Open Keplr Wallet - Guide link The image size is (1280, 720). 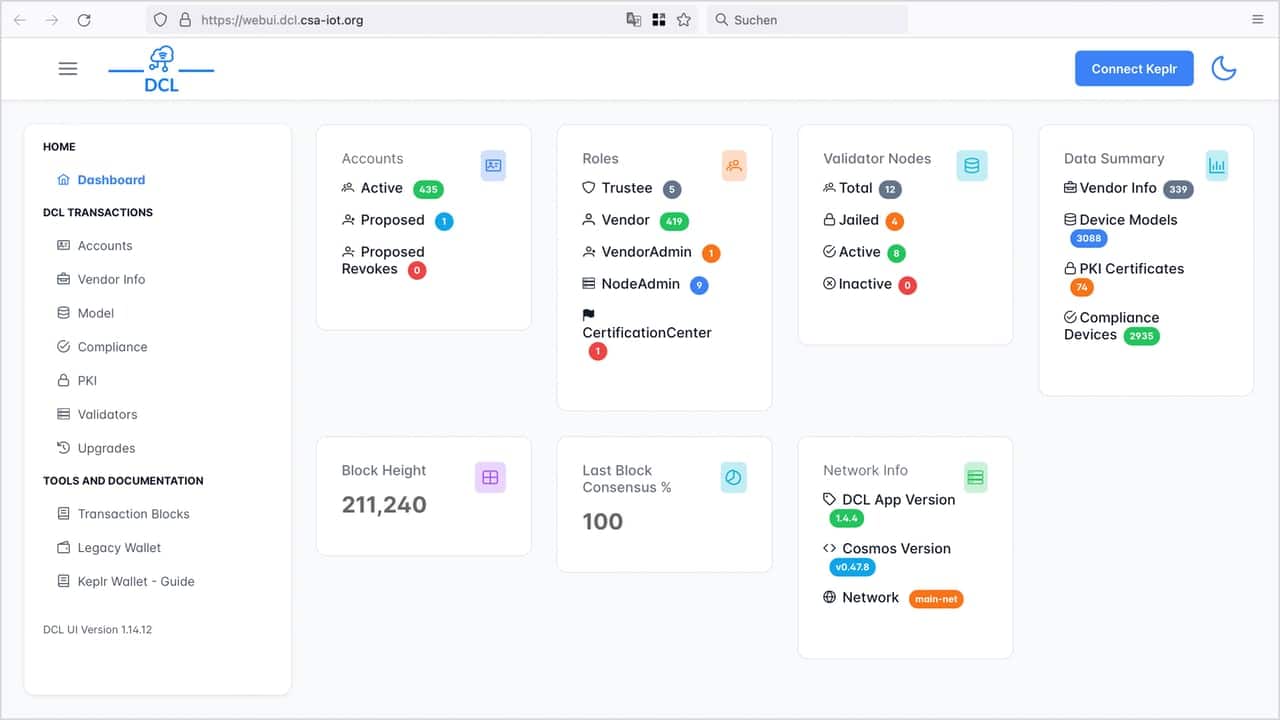click(136, 581)
